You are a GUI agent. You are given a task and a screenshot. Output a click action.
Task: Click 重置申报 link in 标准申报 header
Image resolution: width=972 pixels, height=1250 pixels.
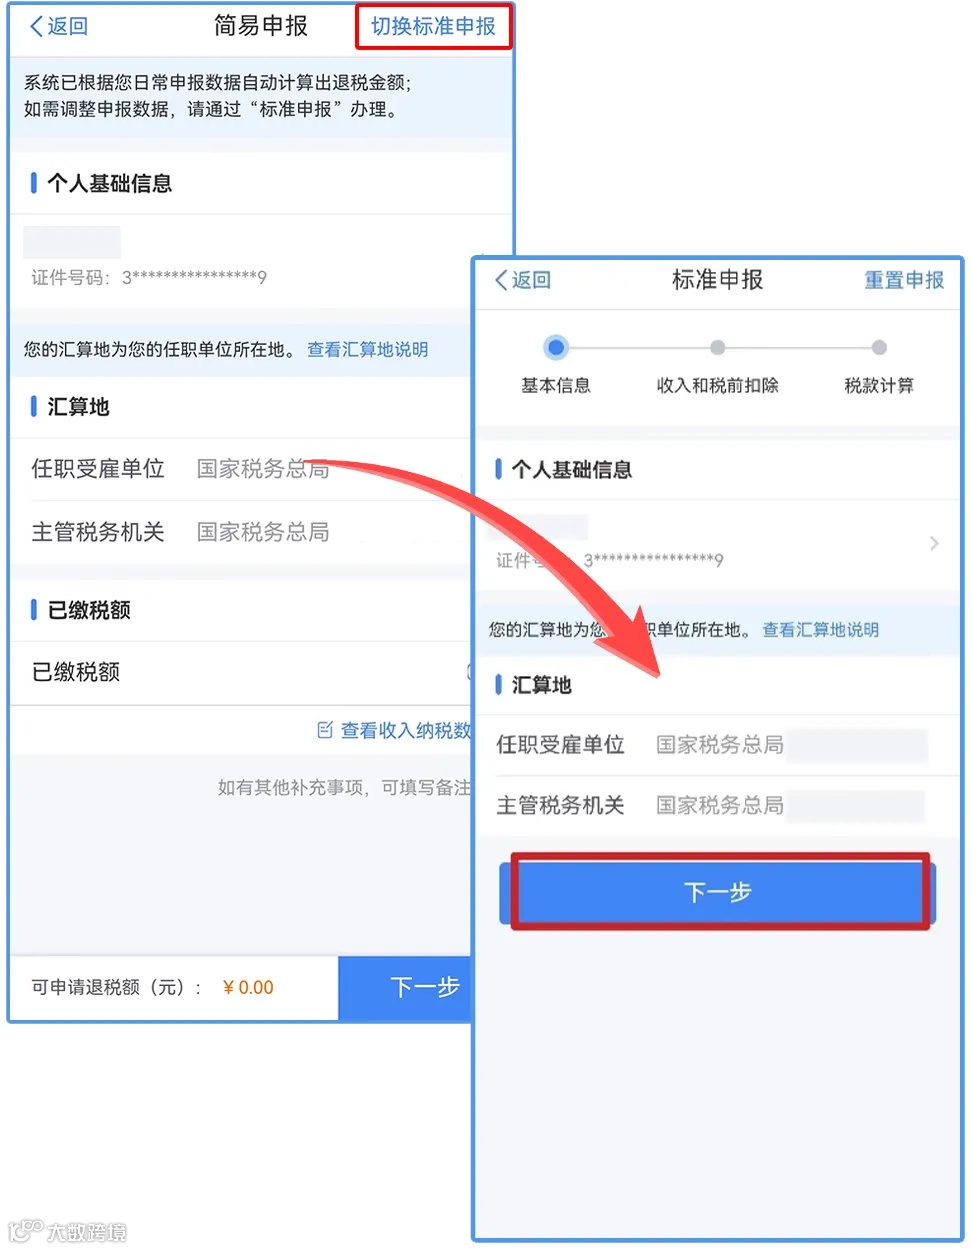coord(904,280)
